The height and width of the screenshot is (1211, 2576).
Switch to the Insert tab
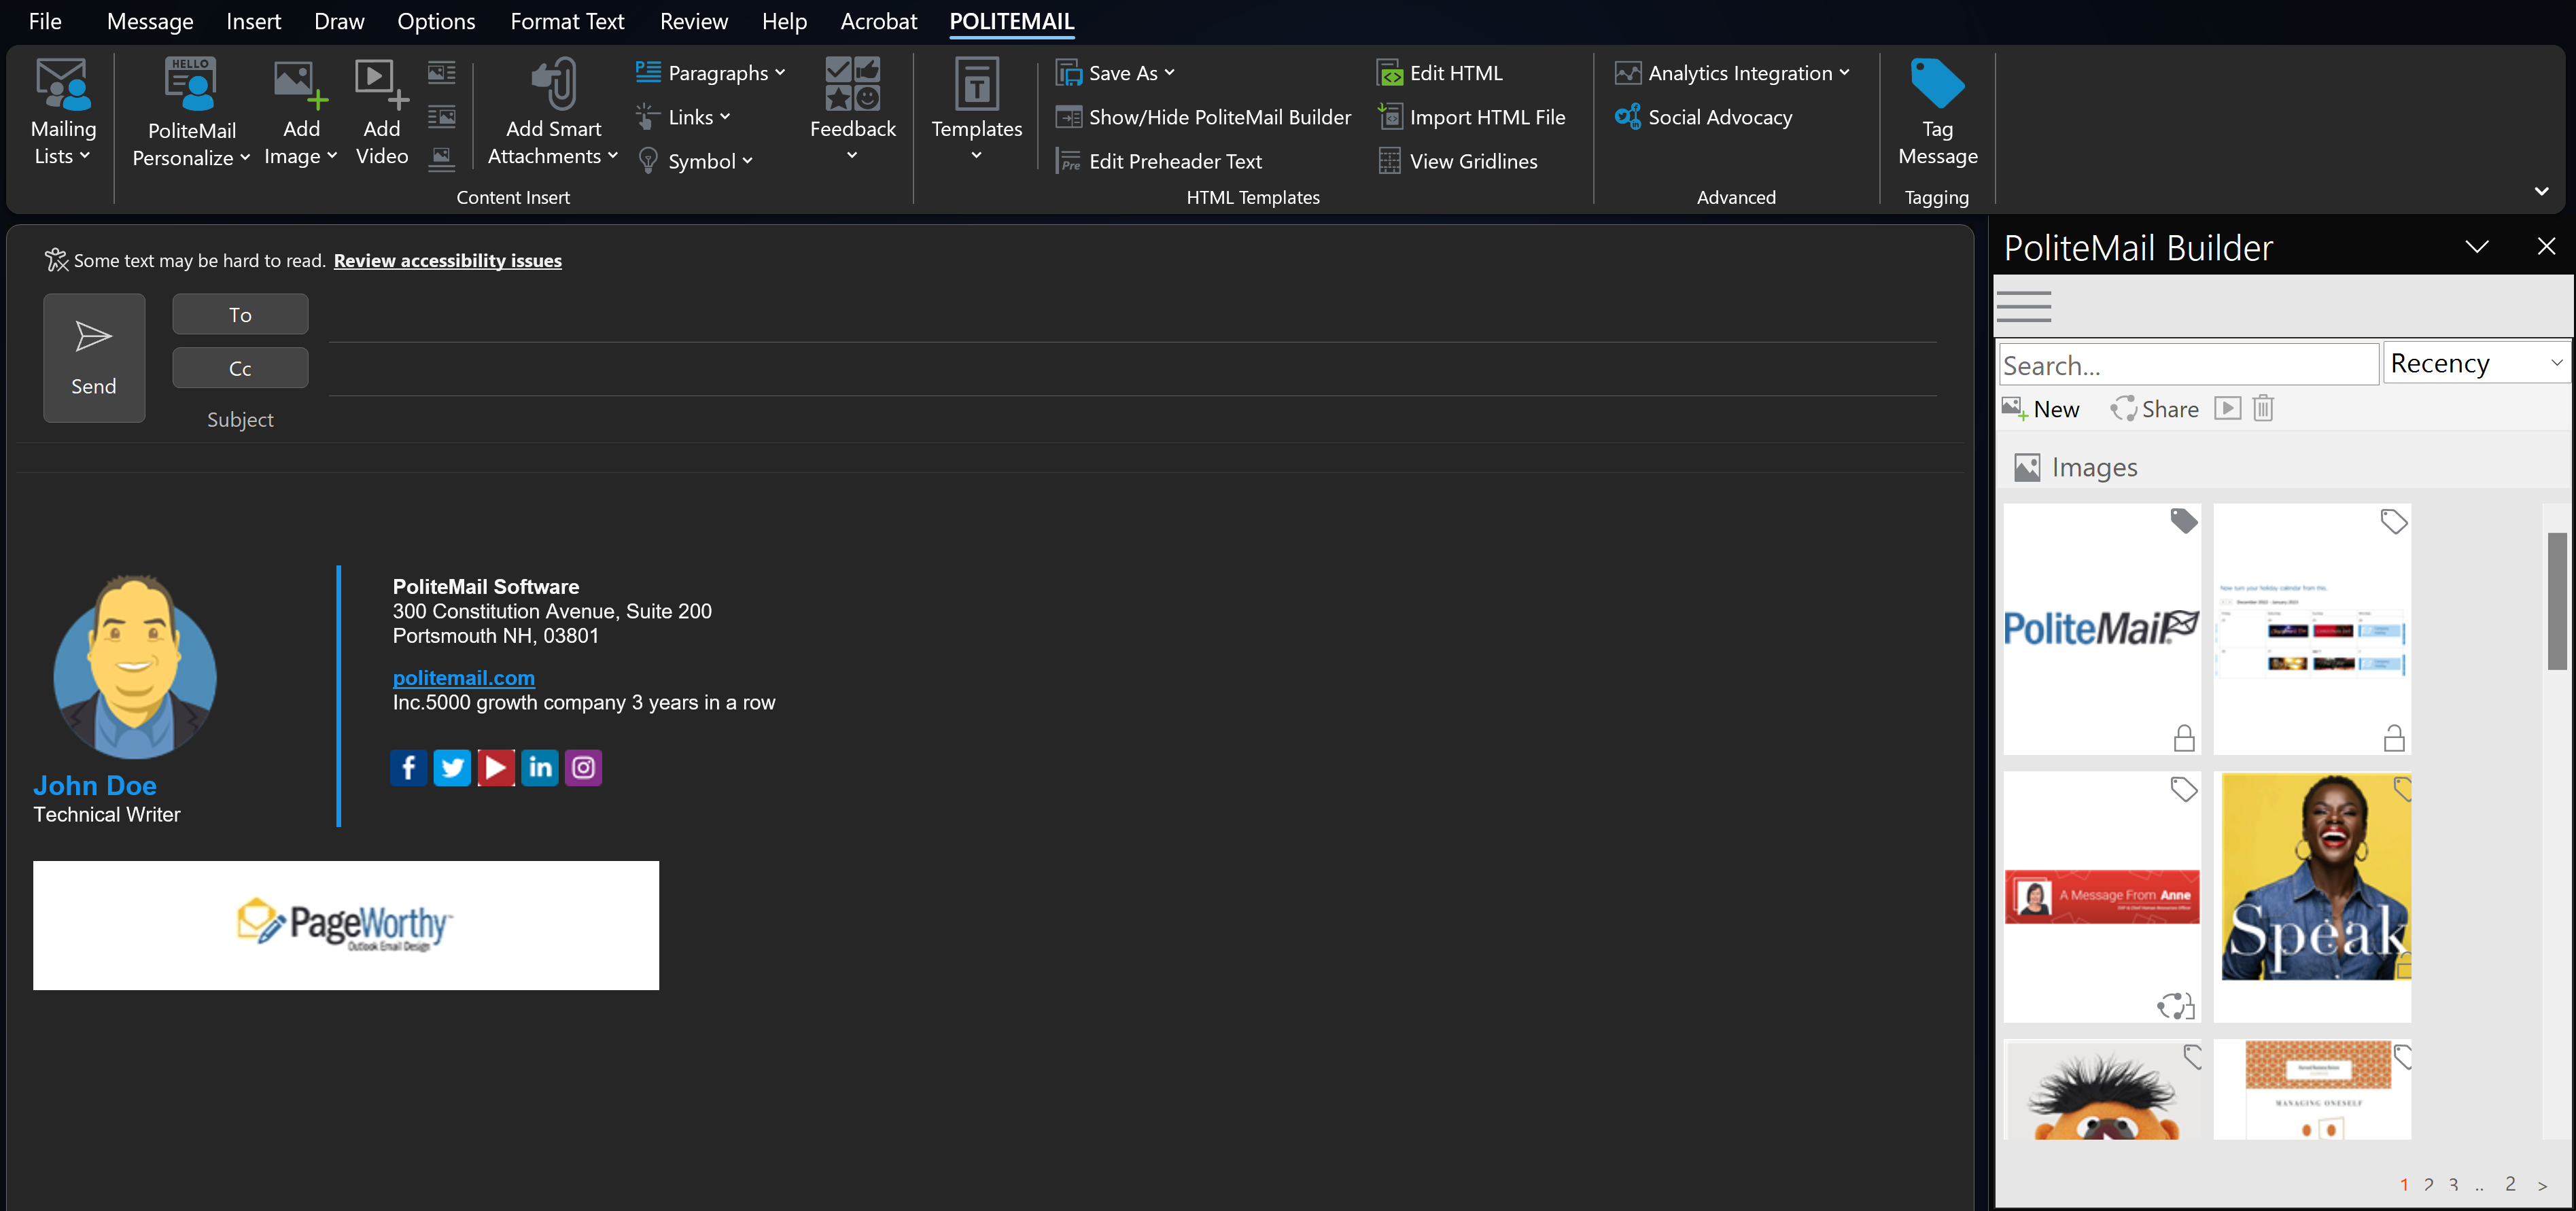(253, 21)
